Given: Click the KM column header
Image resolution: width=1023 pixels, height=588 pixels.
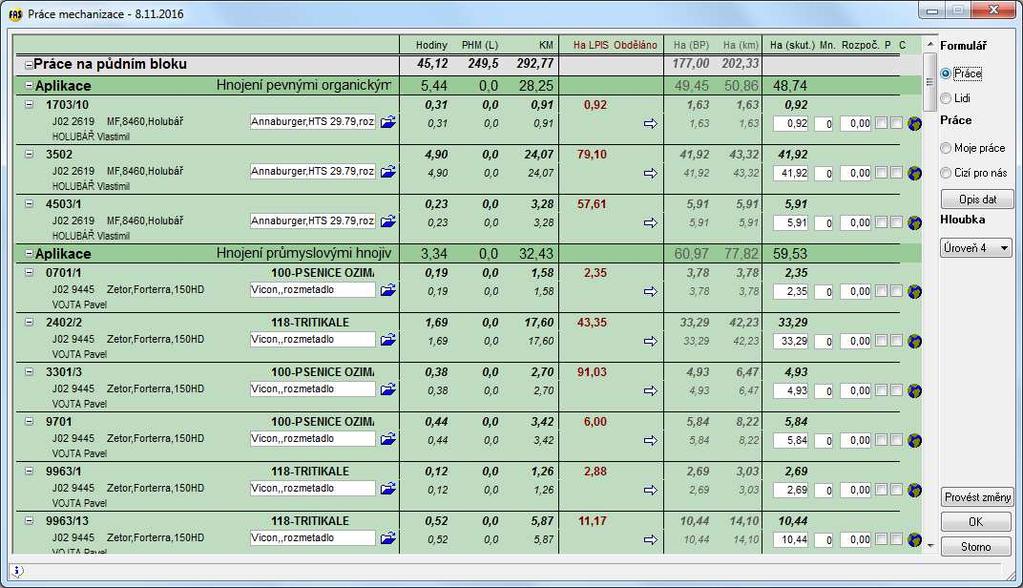Looking at the screenshot, I should pyautogui.click(x=545, y=45).
